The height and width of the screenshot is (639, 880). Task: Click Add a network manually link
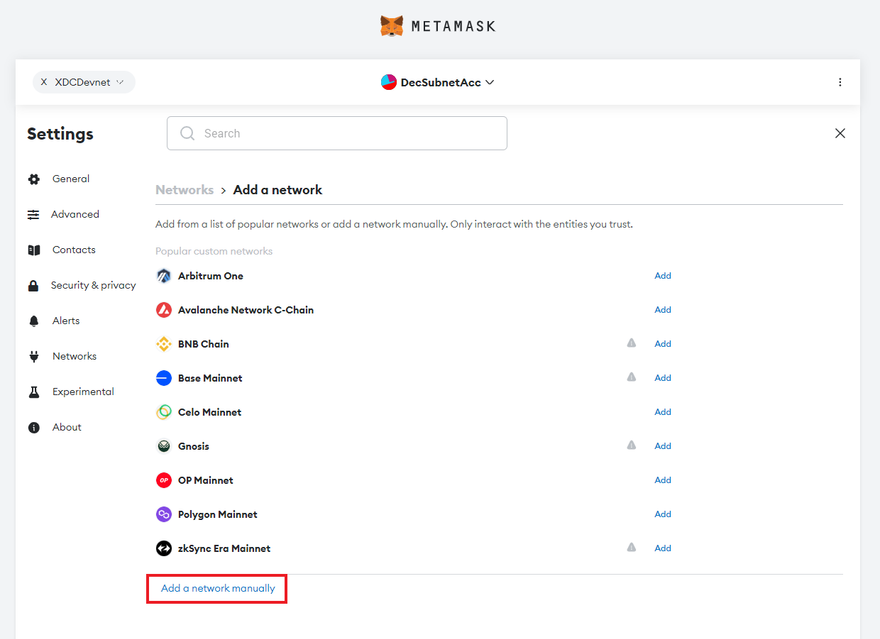tap(218, 588)
